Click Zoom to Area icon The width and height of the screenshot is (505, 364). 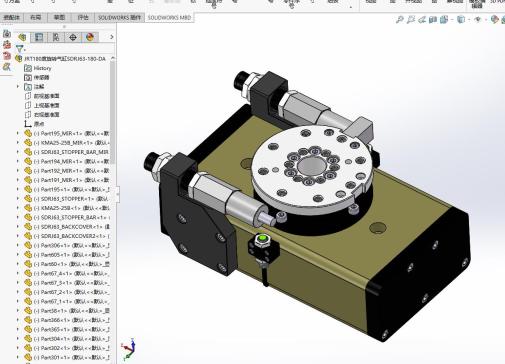(x=411, y=20)
